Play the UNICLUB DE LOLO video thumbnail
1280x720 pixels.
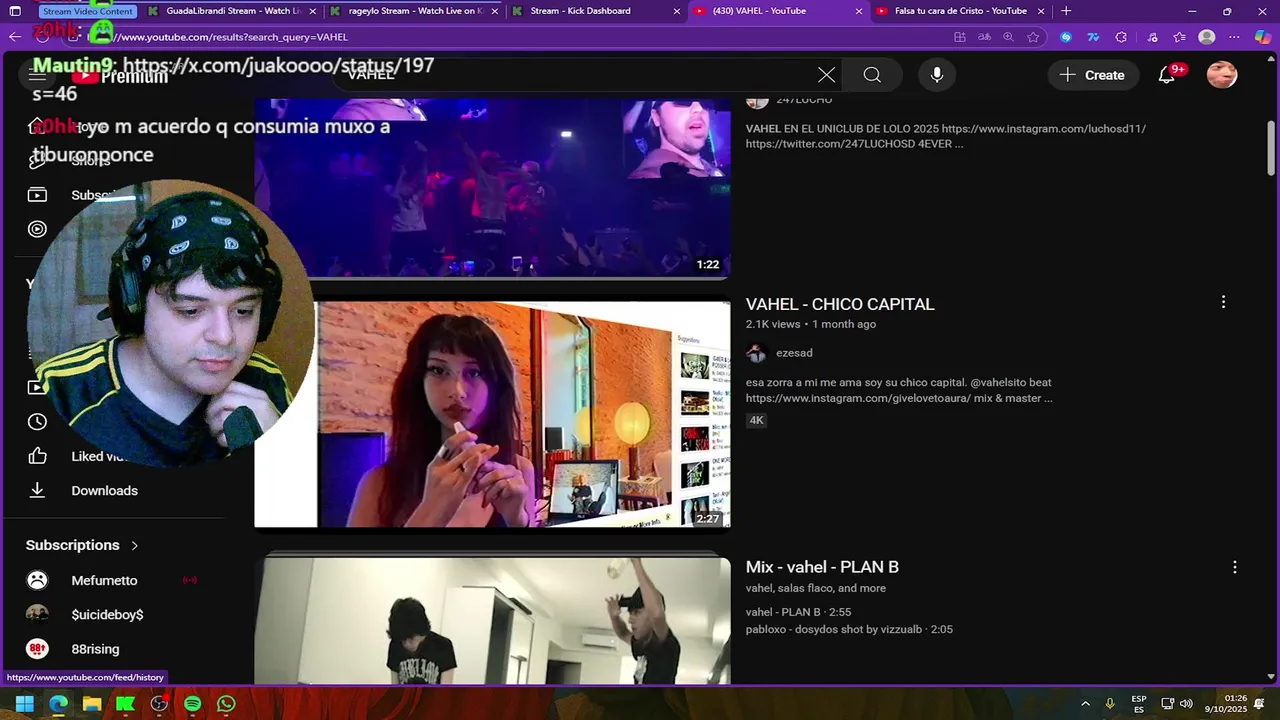(492, 187)
